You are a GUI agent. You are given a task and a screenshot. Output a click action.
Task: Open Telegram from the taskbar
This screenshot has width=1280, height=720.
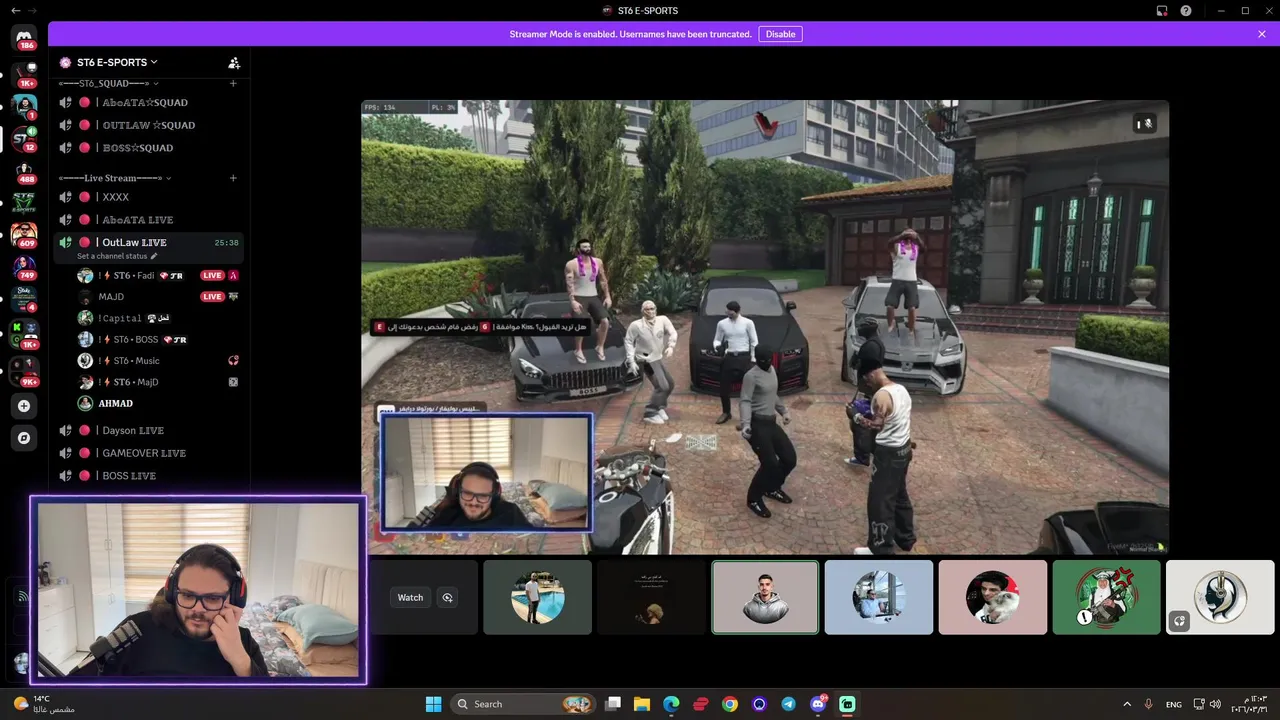789,704
